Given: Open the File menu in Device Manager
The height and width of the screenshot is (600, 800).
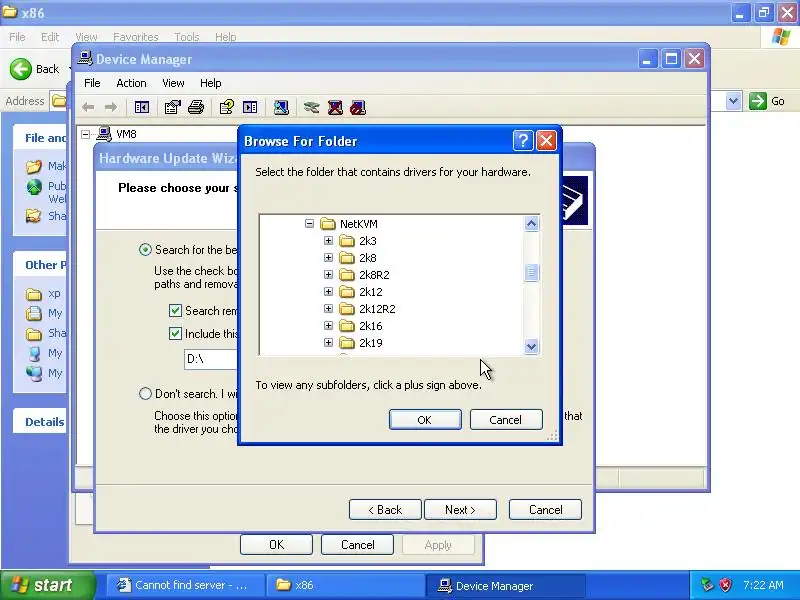Looking at the screenshot, I should point(92,83).
